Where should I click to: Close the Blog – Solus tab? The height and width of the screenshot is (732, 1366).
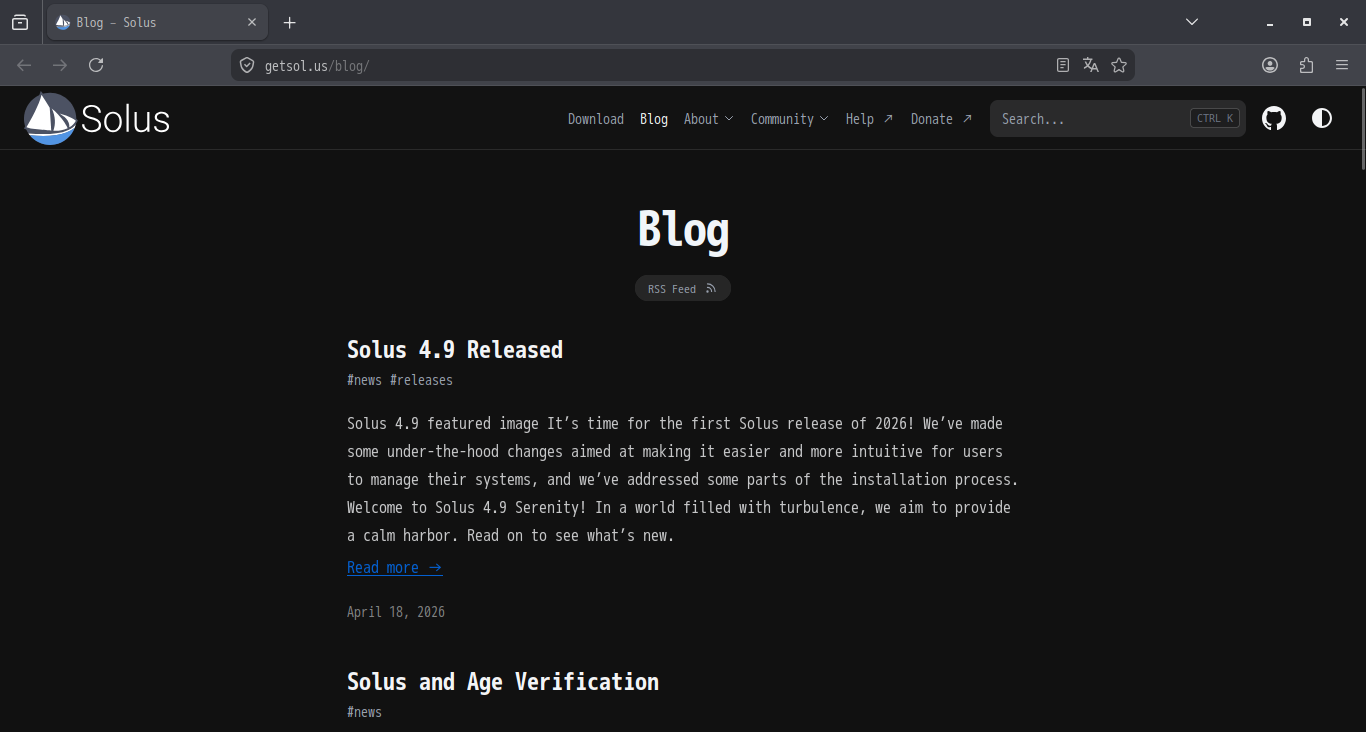pyautogui.click(x=252, y=22)
